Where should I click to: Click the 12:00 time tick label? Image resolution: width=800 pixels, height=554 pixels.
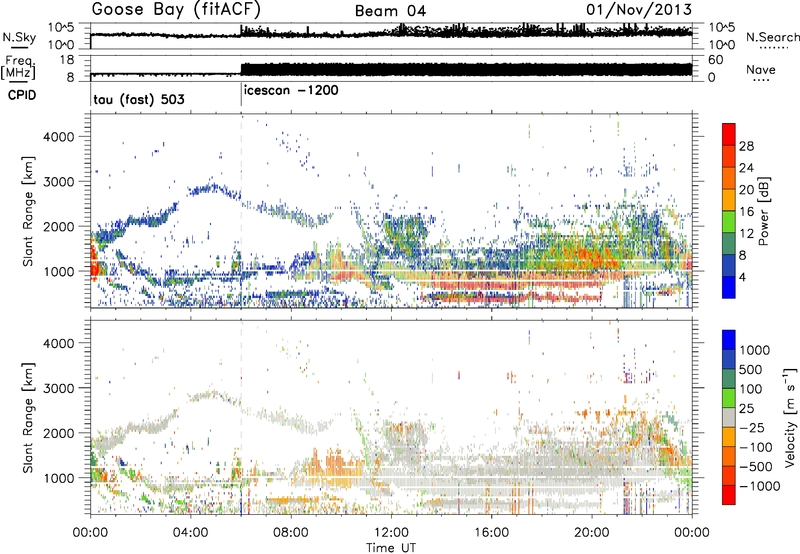tap(391, 533)
